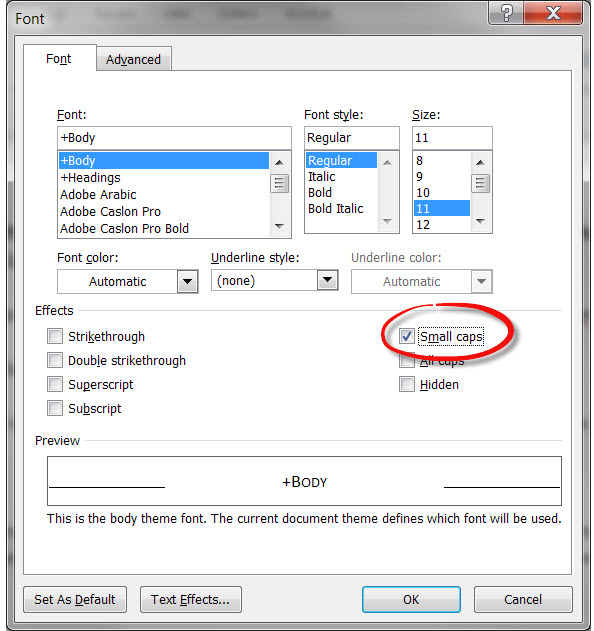Choose Adobe Caslon Pro font

(x=164, y=211)
